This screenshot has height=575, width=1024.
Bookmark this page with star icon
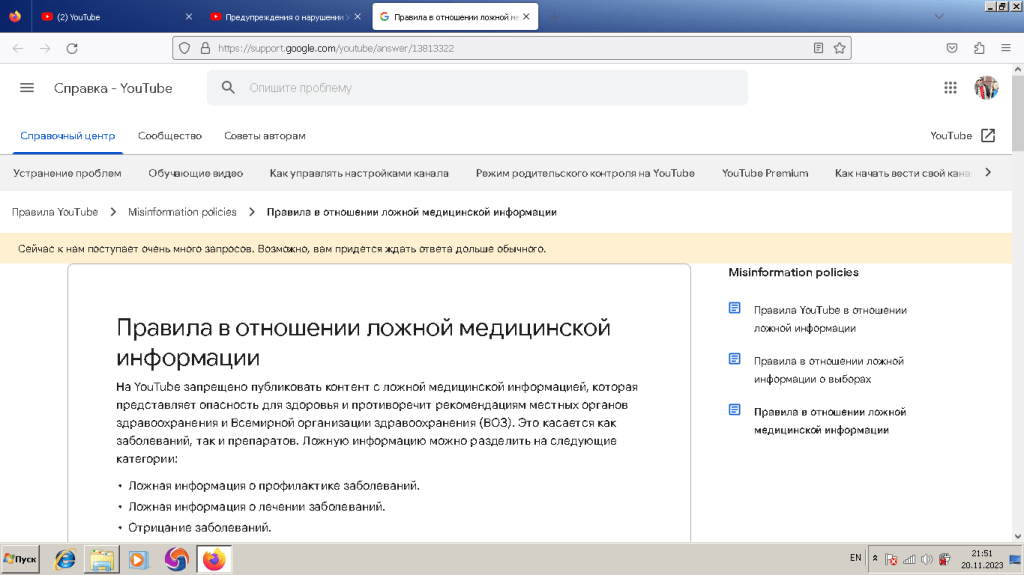click(x=840, y=47)
